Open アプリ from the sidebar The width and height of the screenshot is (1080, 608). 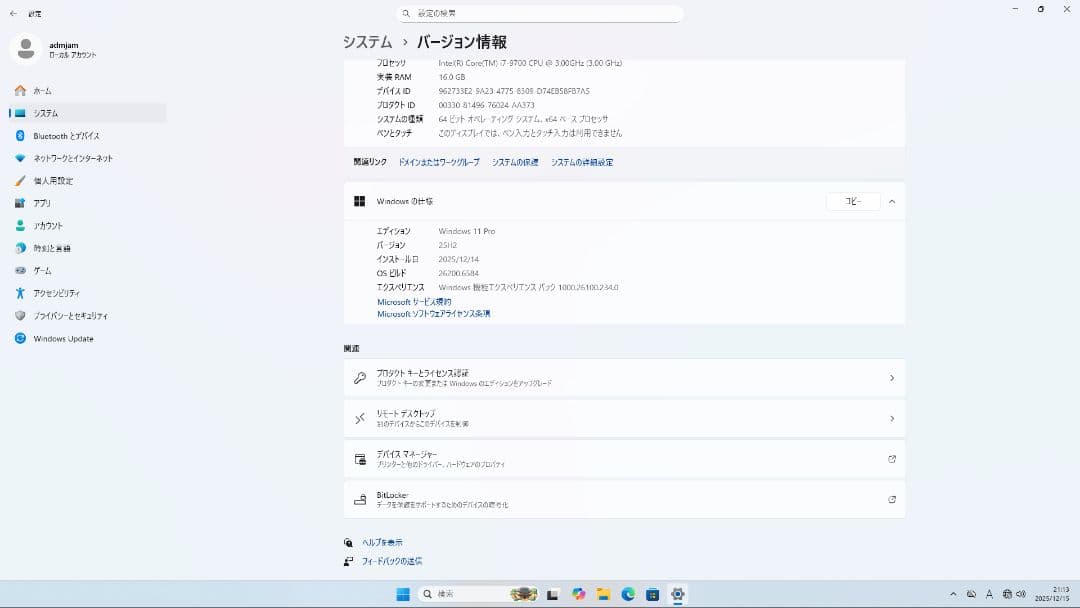click(45, 203)
